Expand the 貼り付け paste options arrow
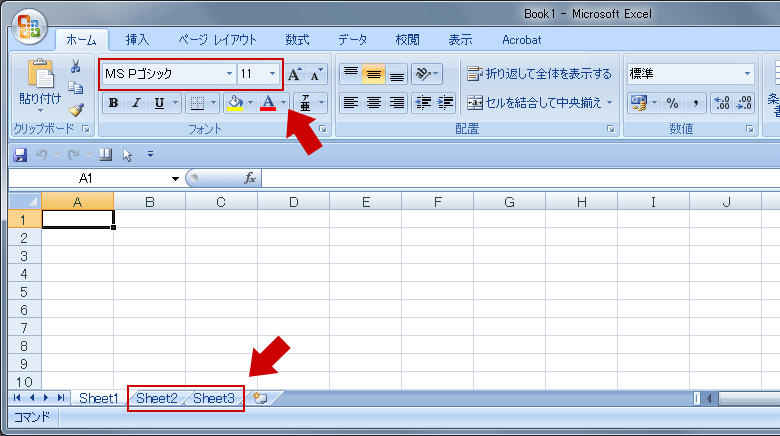This screenshot has width=780, height=436. coord(41,110)
